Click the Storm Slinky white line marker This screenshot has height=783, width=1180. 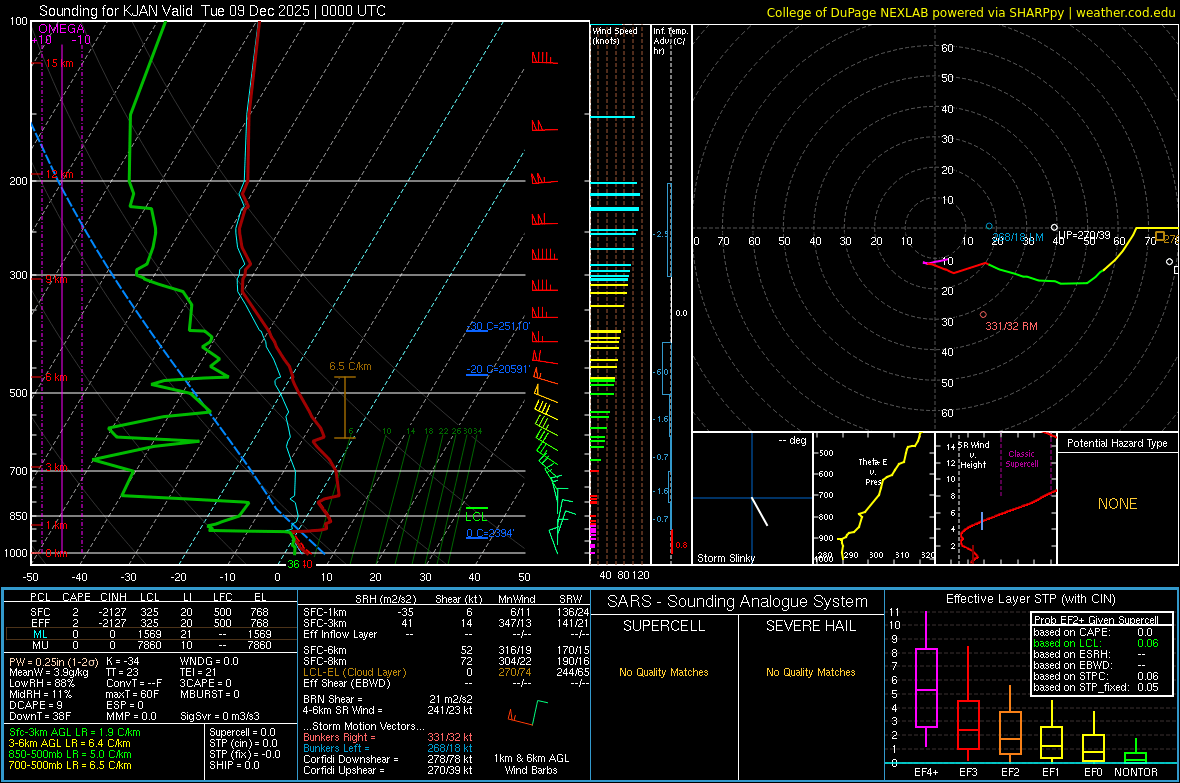click(x=759, y=510)
